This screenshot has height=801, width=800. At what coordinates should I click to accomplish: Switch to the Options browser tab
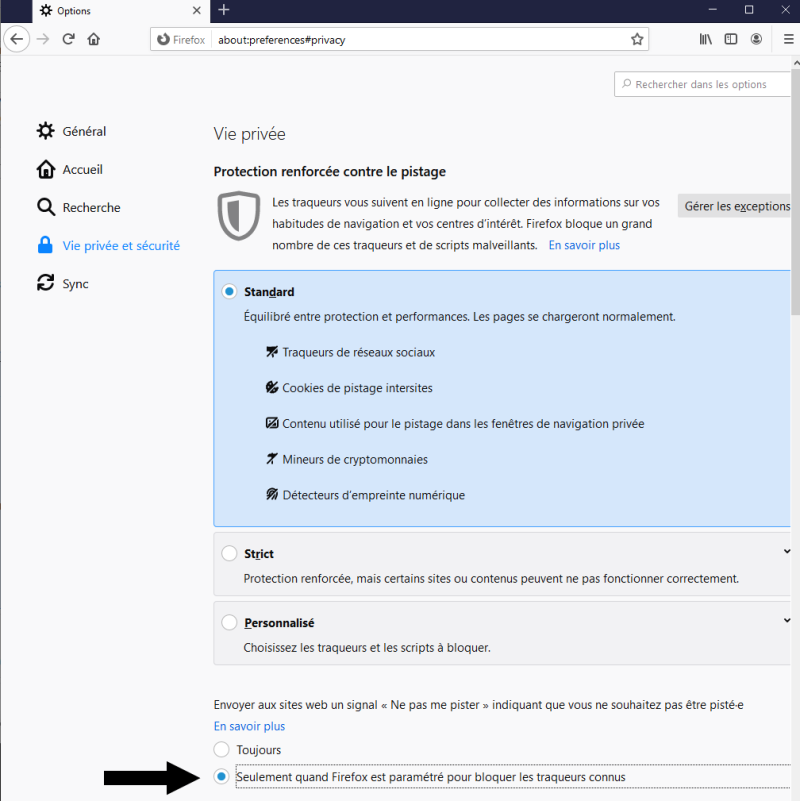pos(121,11)
